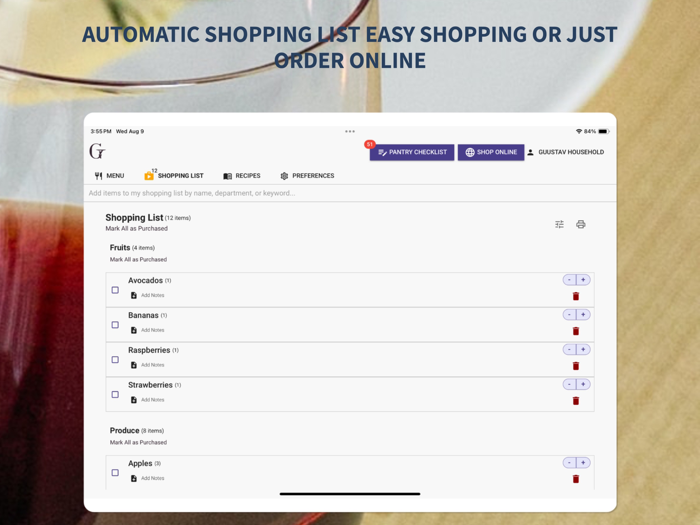Decrease Avocados quantity
The height and width of the screenshot is (525, 700).
point(569,280)
